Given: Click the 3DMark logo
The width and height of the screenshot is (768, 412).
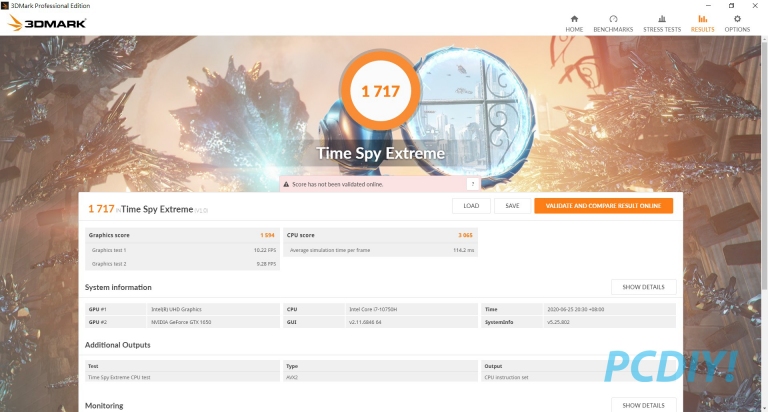Looking at the screenshot, I should click(x=47, y=23).
